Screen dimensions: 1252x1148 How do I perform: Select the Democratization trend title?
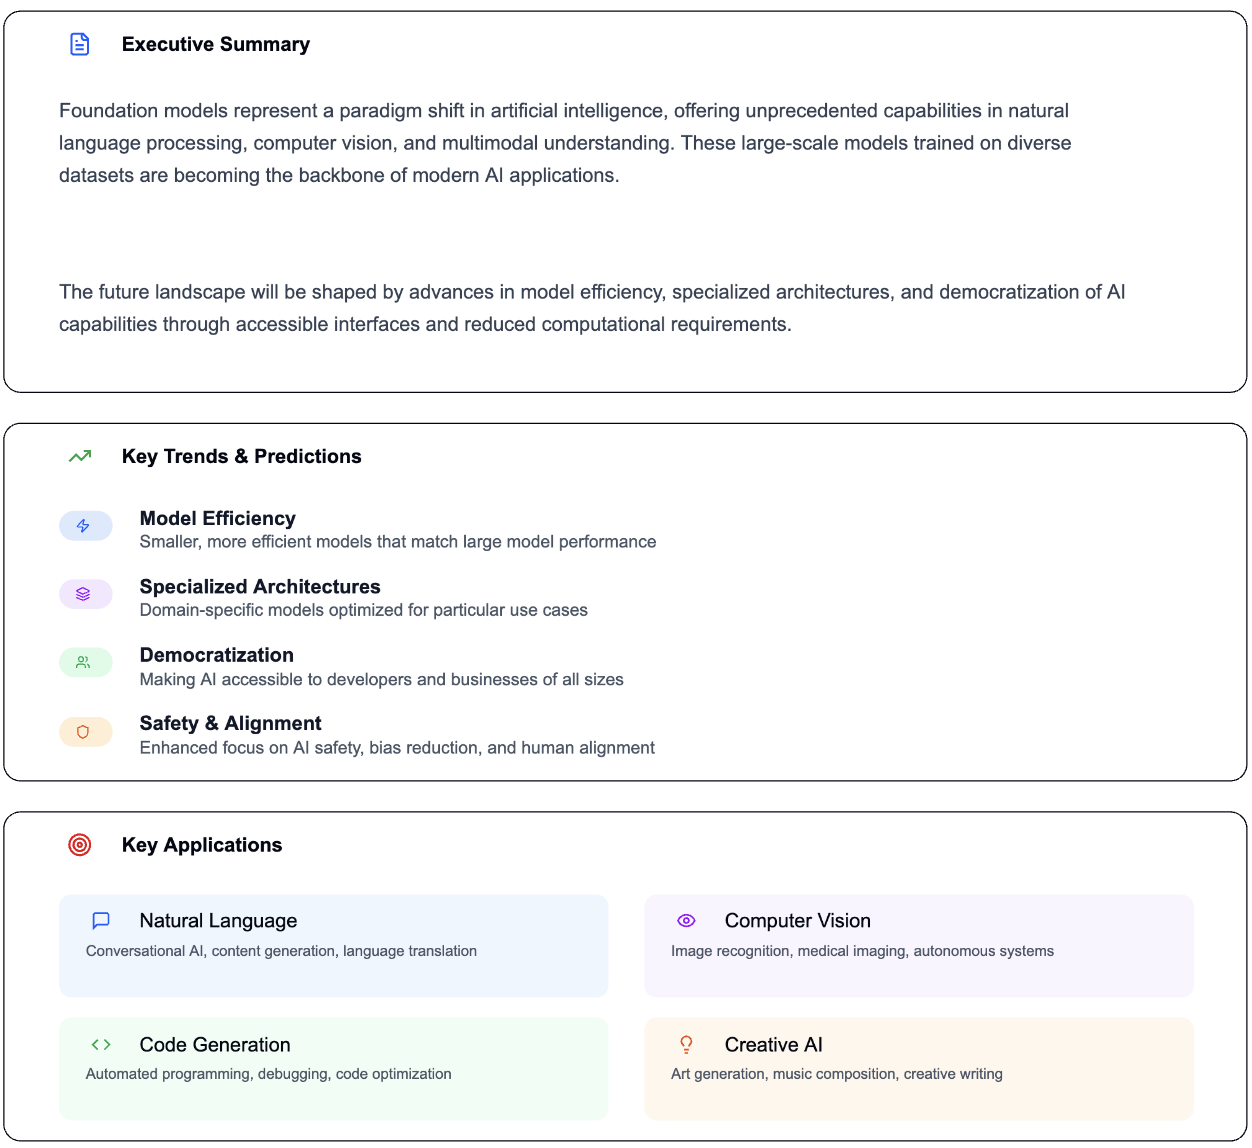217,655
